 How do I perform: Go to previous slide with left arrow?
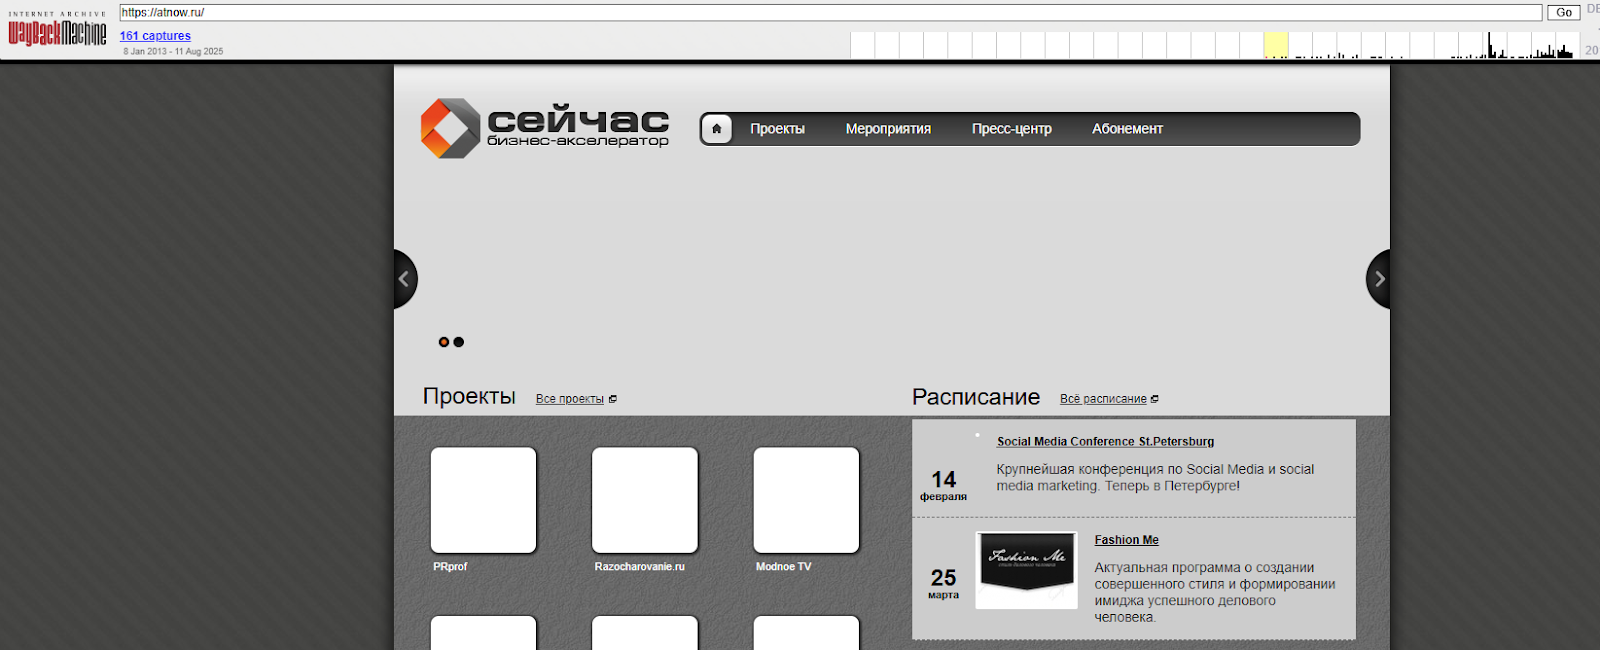click(x=404, y=279)
